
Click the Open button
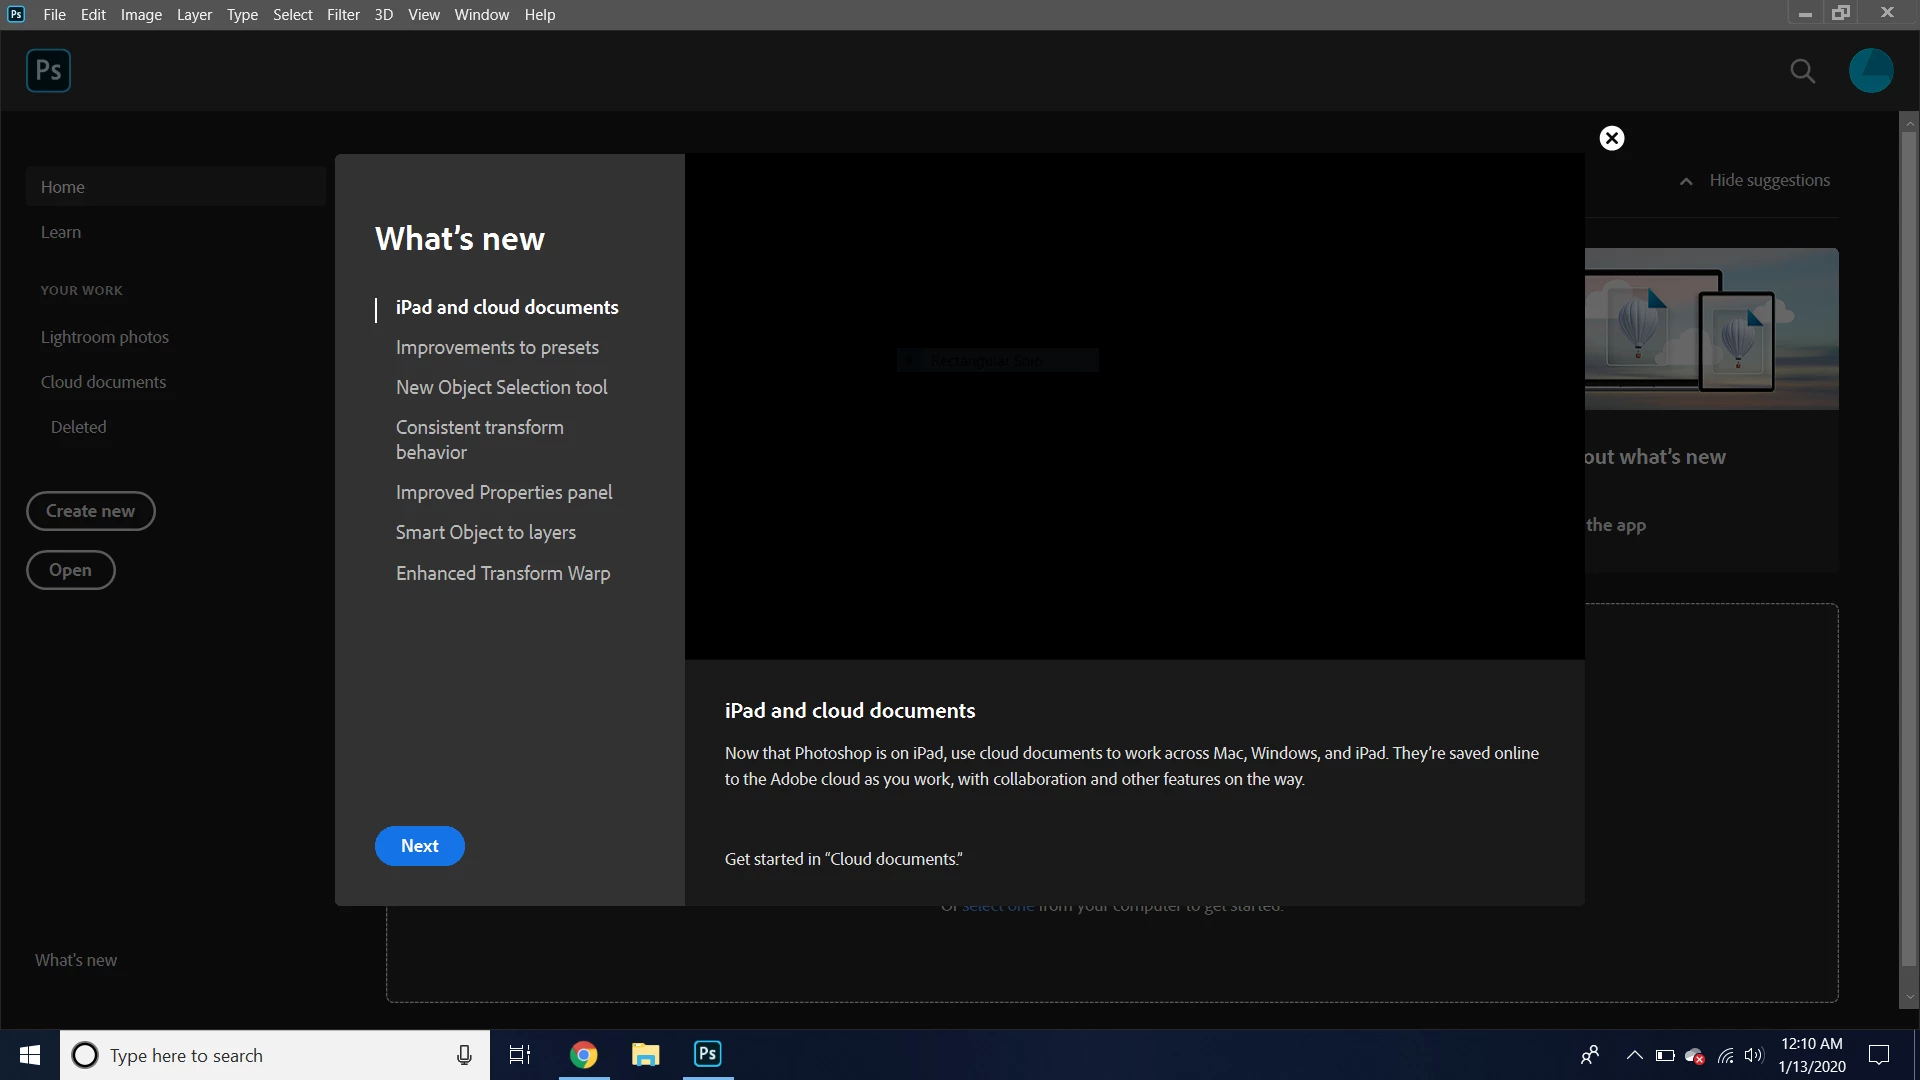pyautogui.click(x=70, y=570)
